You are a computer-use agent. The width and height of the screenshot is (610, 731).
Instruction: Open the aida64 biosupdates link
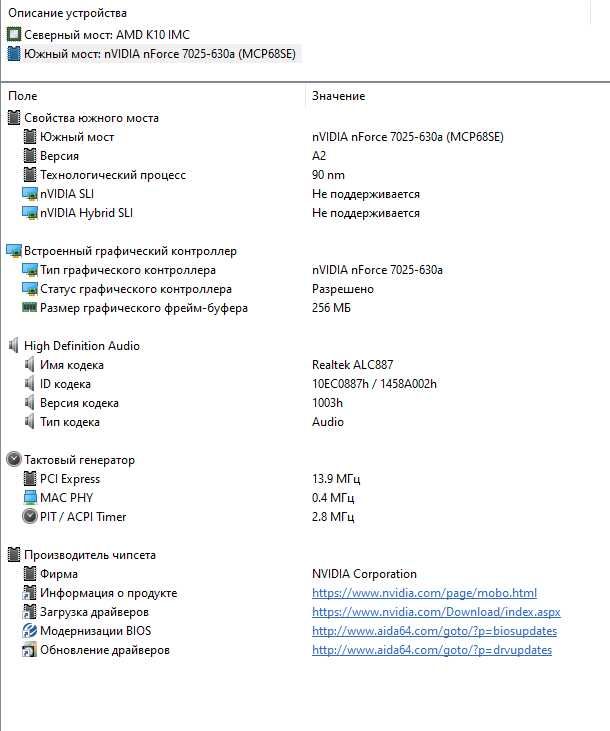434,631
